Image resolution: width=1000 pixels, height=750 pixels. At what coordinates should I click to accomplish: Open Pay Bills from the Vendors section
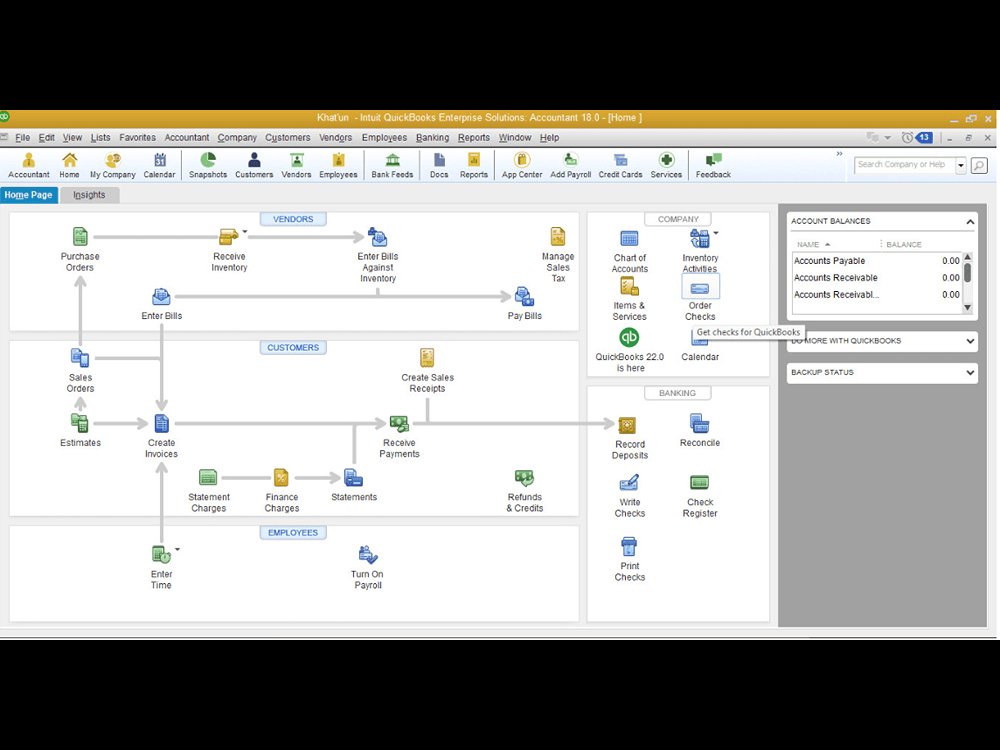(x=524, y=299)
